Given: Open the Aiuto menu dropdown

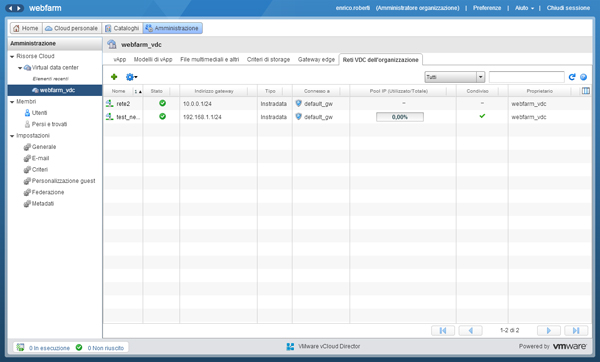Looking at the screenshot, I should pos(524,8).
